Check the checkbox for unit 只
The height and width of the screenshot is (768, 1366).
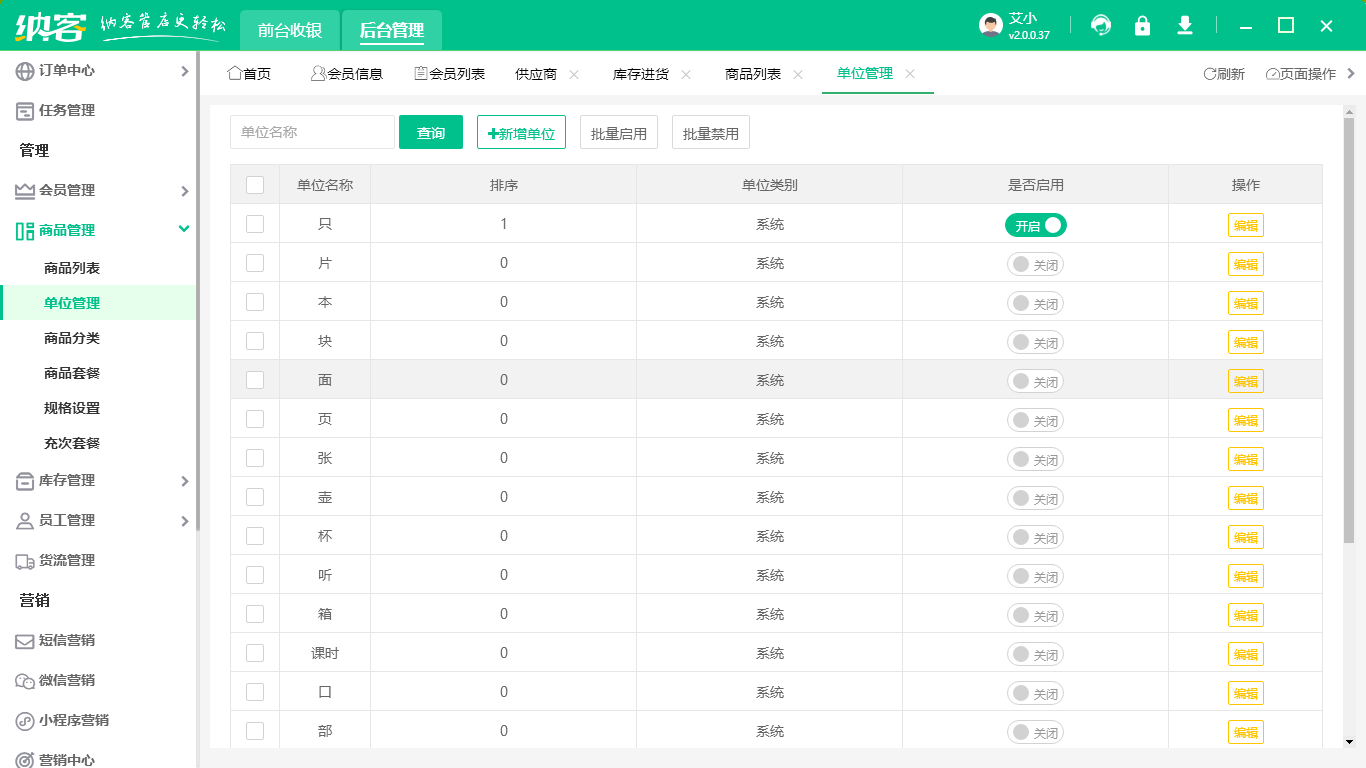pyautogui.click(x=255, y=224)
